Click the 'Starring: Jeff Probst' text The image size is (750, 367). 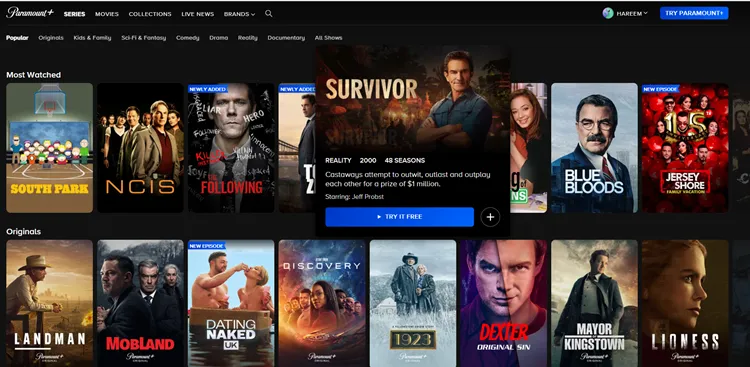point(354,197)
